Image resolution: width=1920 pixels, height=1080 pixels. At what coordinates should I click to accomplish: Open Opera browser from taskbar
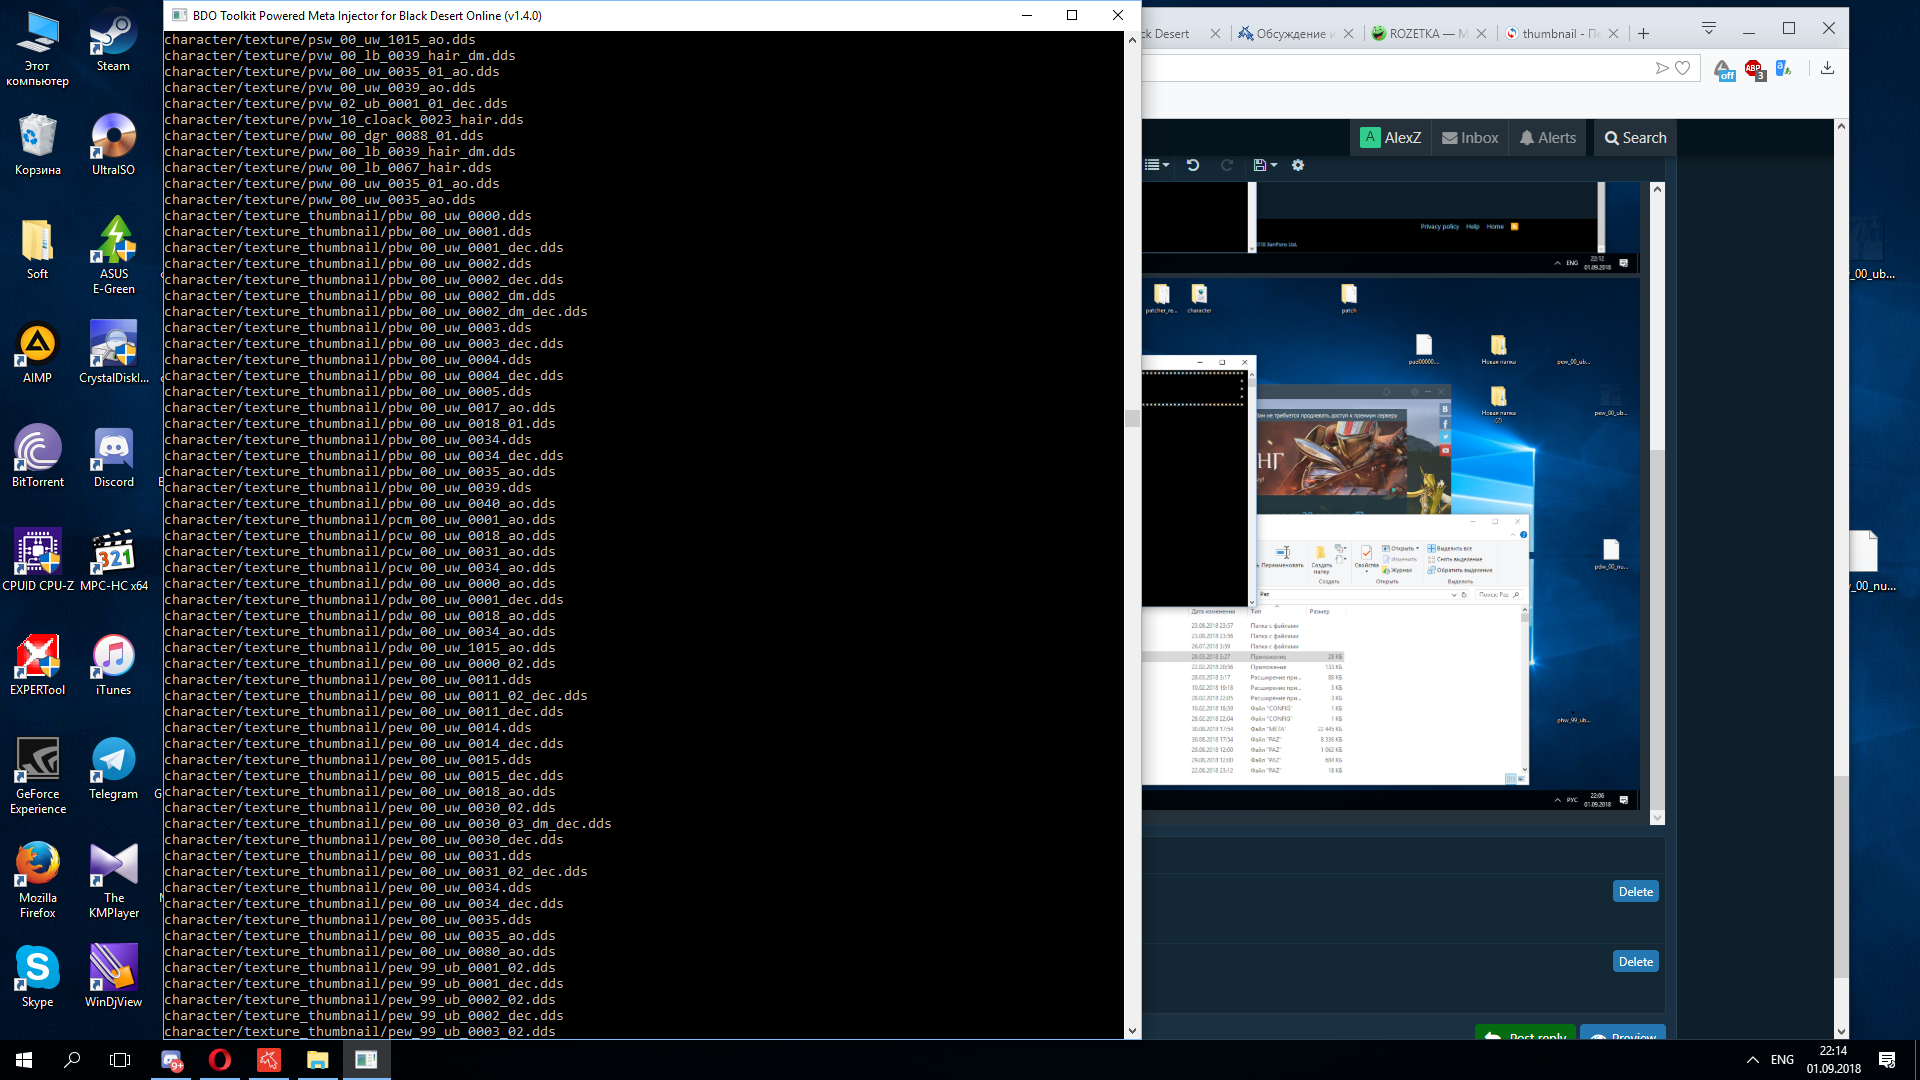coord(220,1060)
